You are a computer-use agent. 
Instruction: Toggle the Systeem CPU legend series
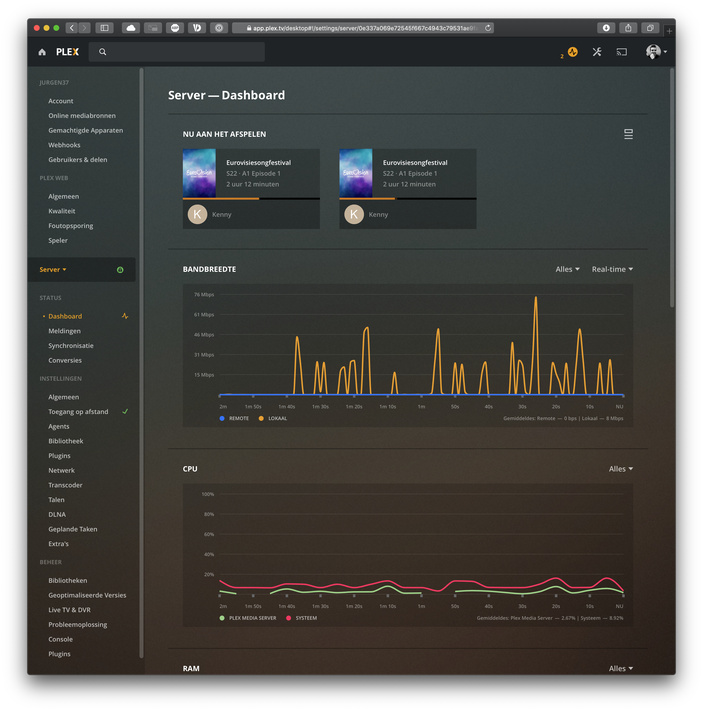tap(302, 618)
